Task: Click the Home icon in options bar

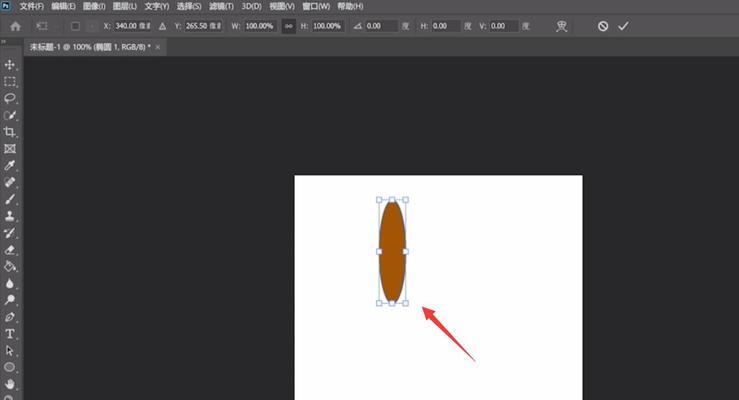Action: click(15, 26)
